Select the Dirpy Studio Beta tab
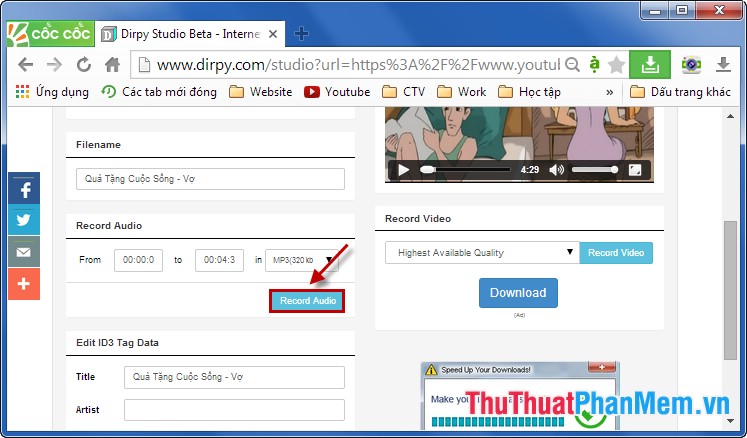The width and height of the screenshot is (747, 438). (190, 34)
